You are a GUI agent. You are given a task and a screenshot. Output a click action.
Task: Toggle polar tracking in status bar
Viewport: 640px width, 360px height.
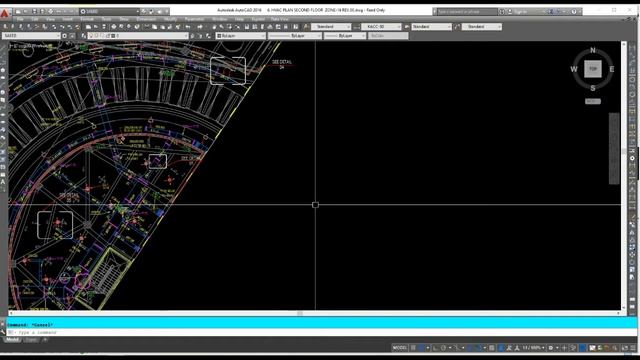pyautogui.click(x=444, y=348)
